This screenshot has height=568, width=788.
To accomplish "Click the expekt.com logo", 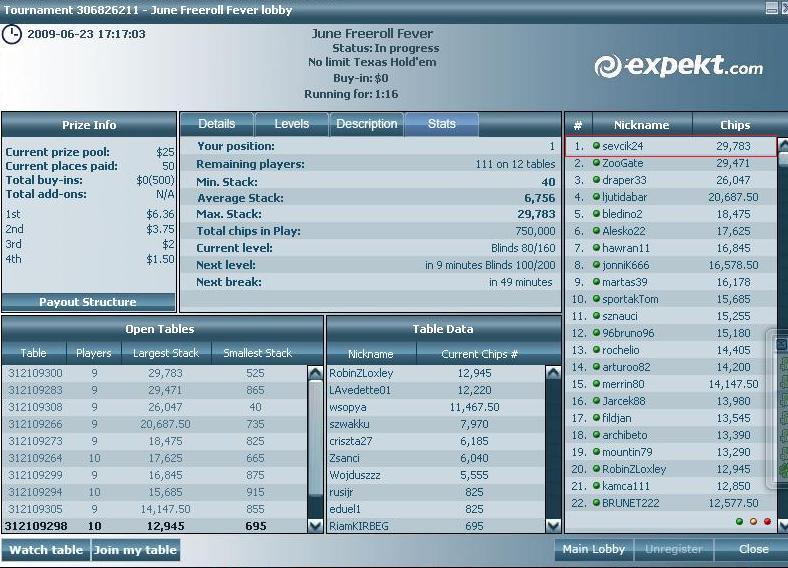I will tap(678, 66).
